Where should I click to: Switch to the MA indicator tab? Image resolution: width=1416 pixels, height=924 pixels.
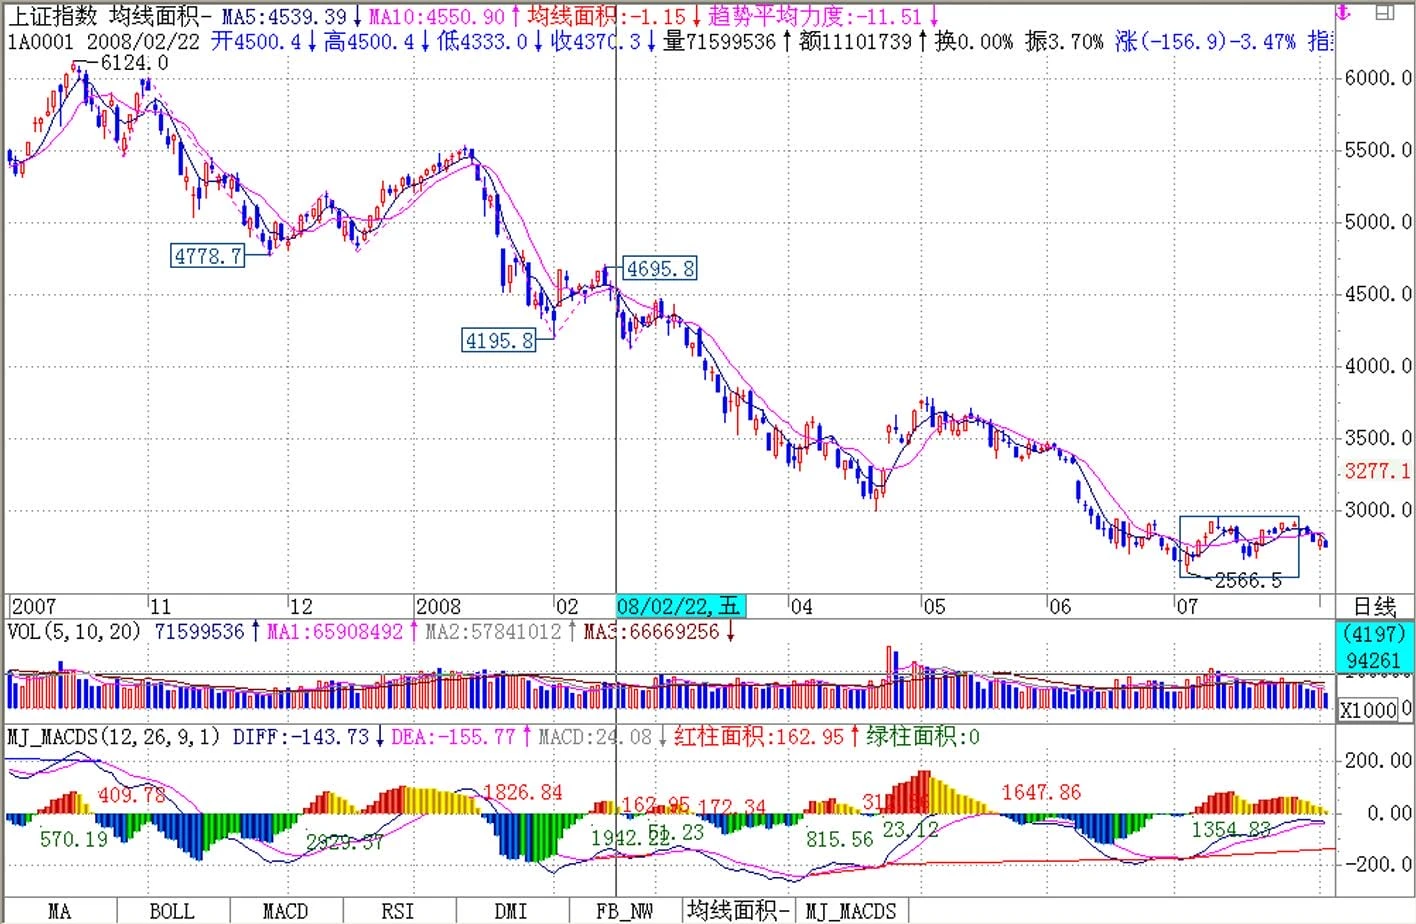pos(59,911)
